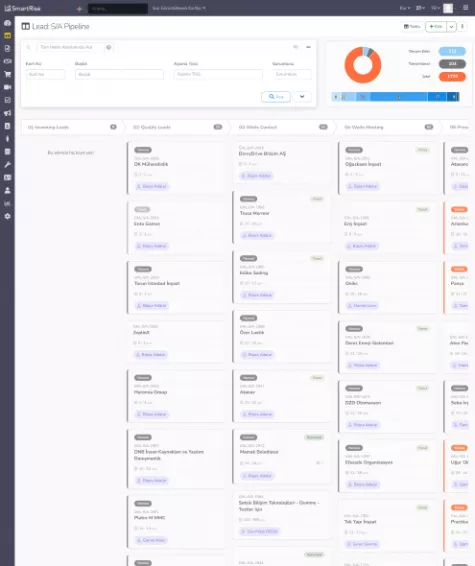475x566 pixels.
Task: Open the hamburger menu at top right
Action: (x=466, y=8)
